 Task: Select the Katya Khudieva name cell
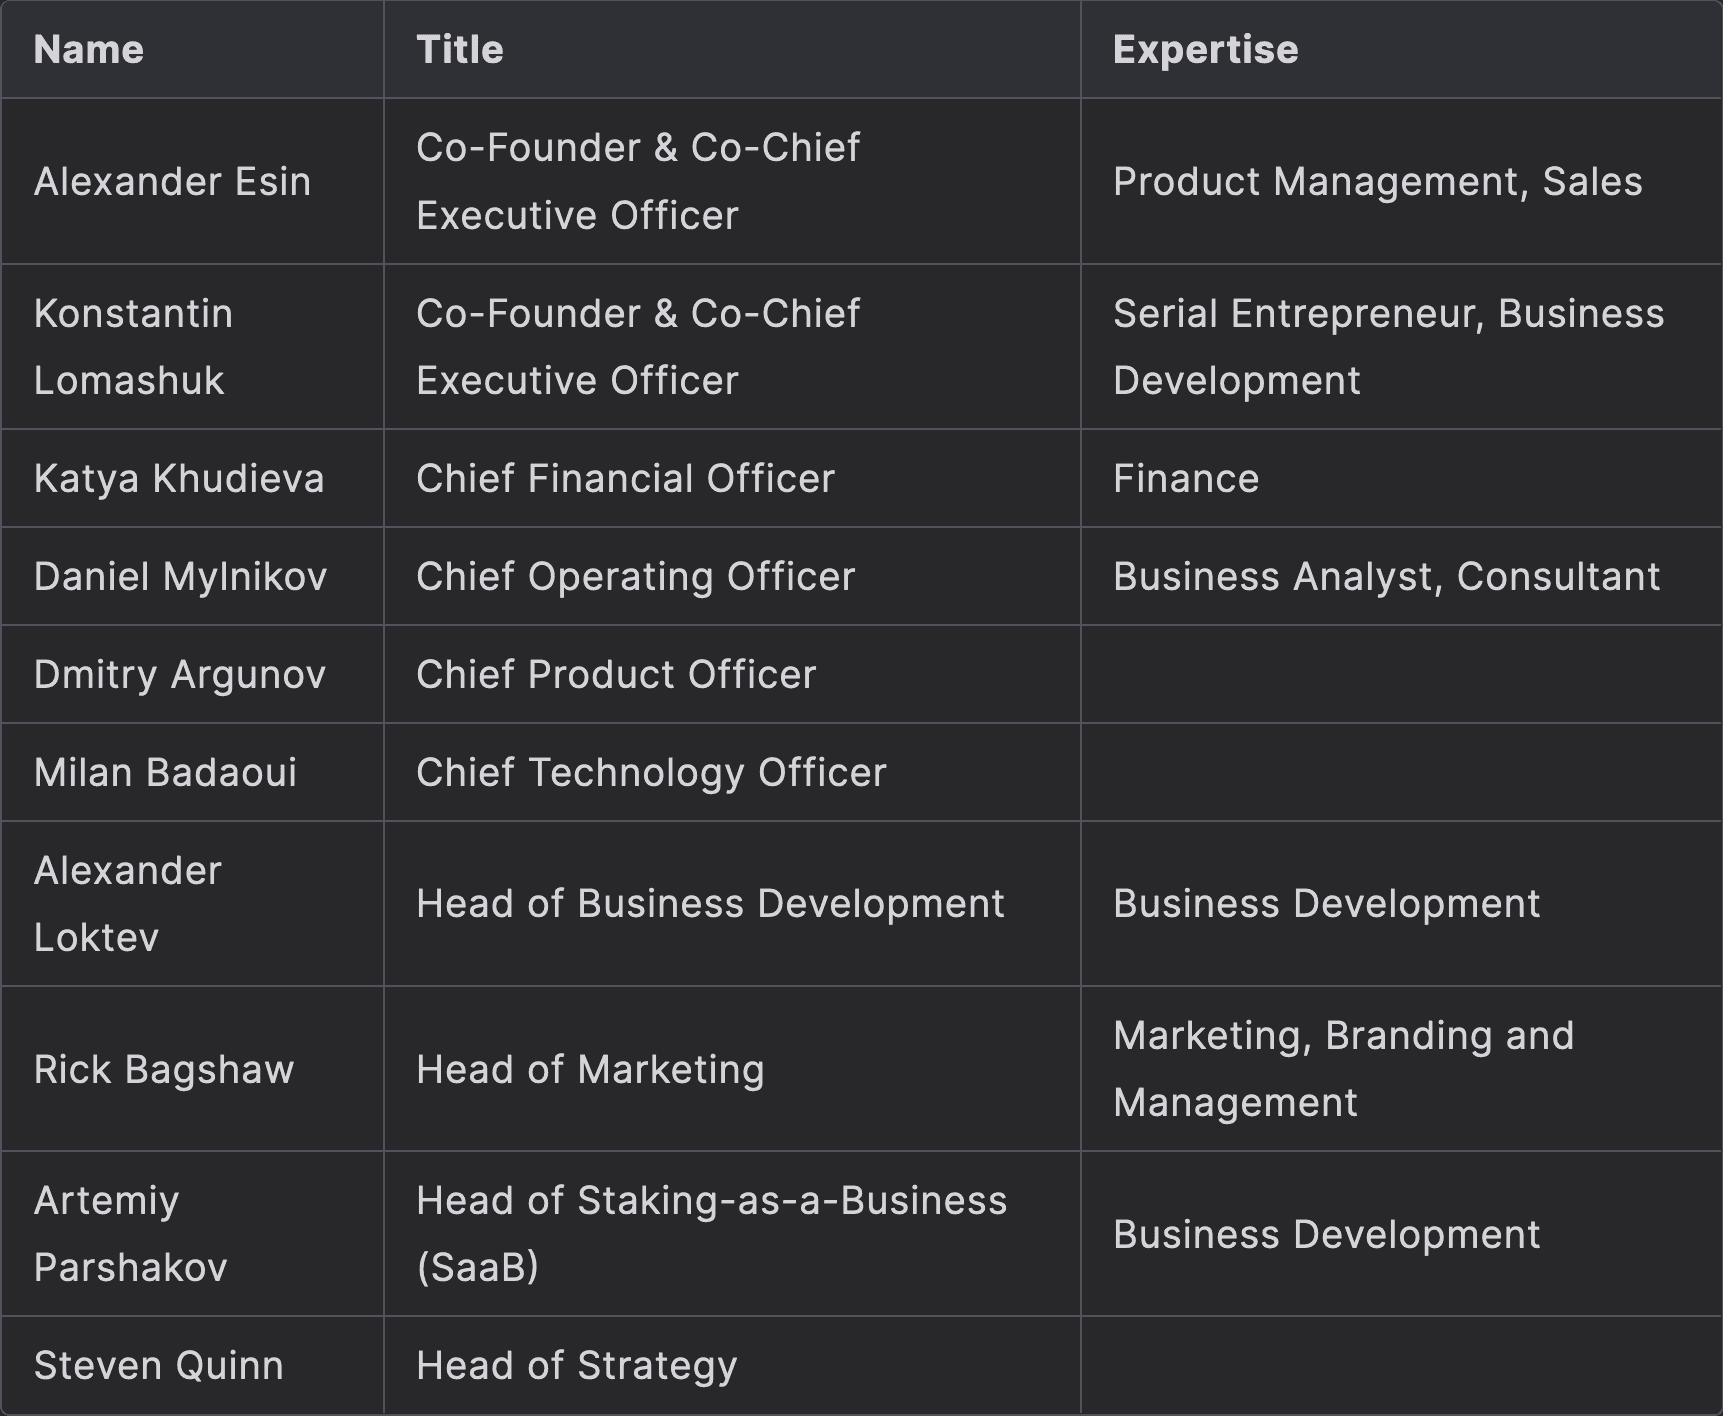(x=179, y=479)
